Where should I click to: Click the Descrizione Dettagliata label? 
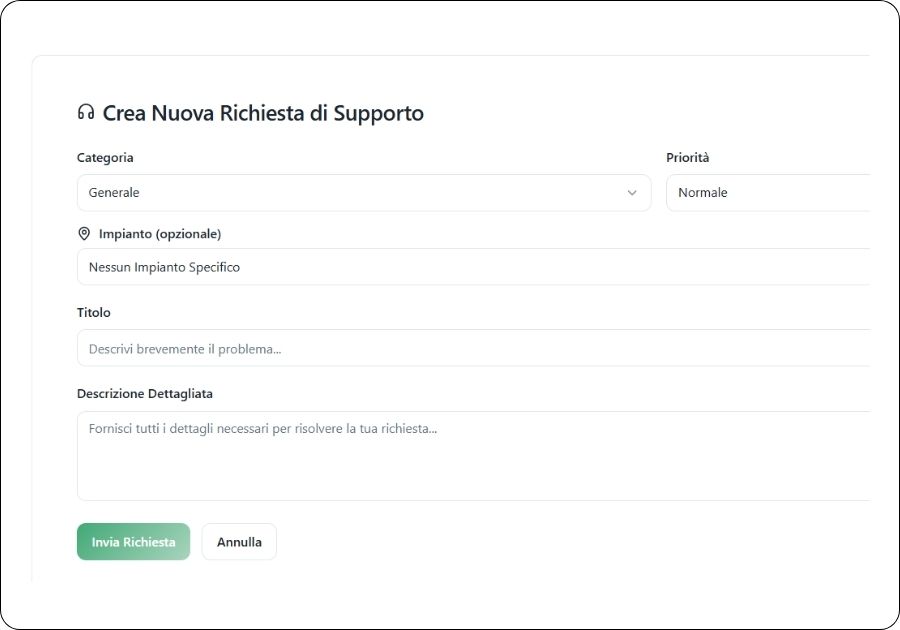[145, 394]
